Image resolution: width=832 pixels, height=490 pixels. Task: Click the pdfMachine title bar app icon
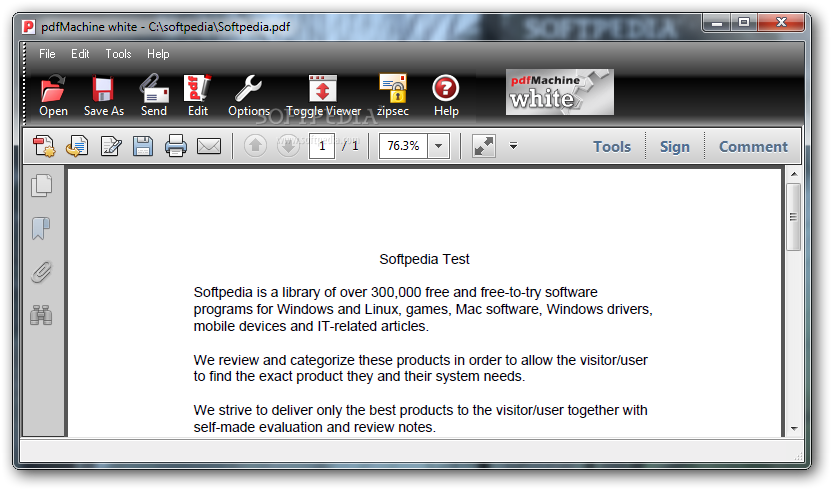click(28, 27)
